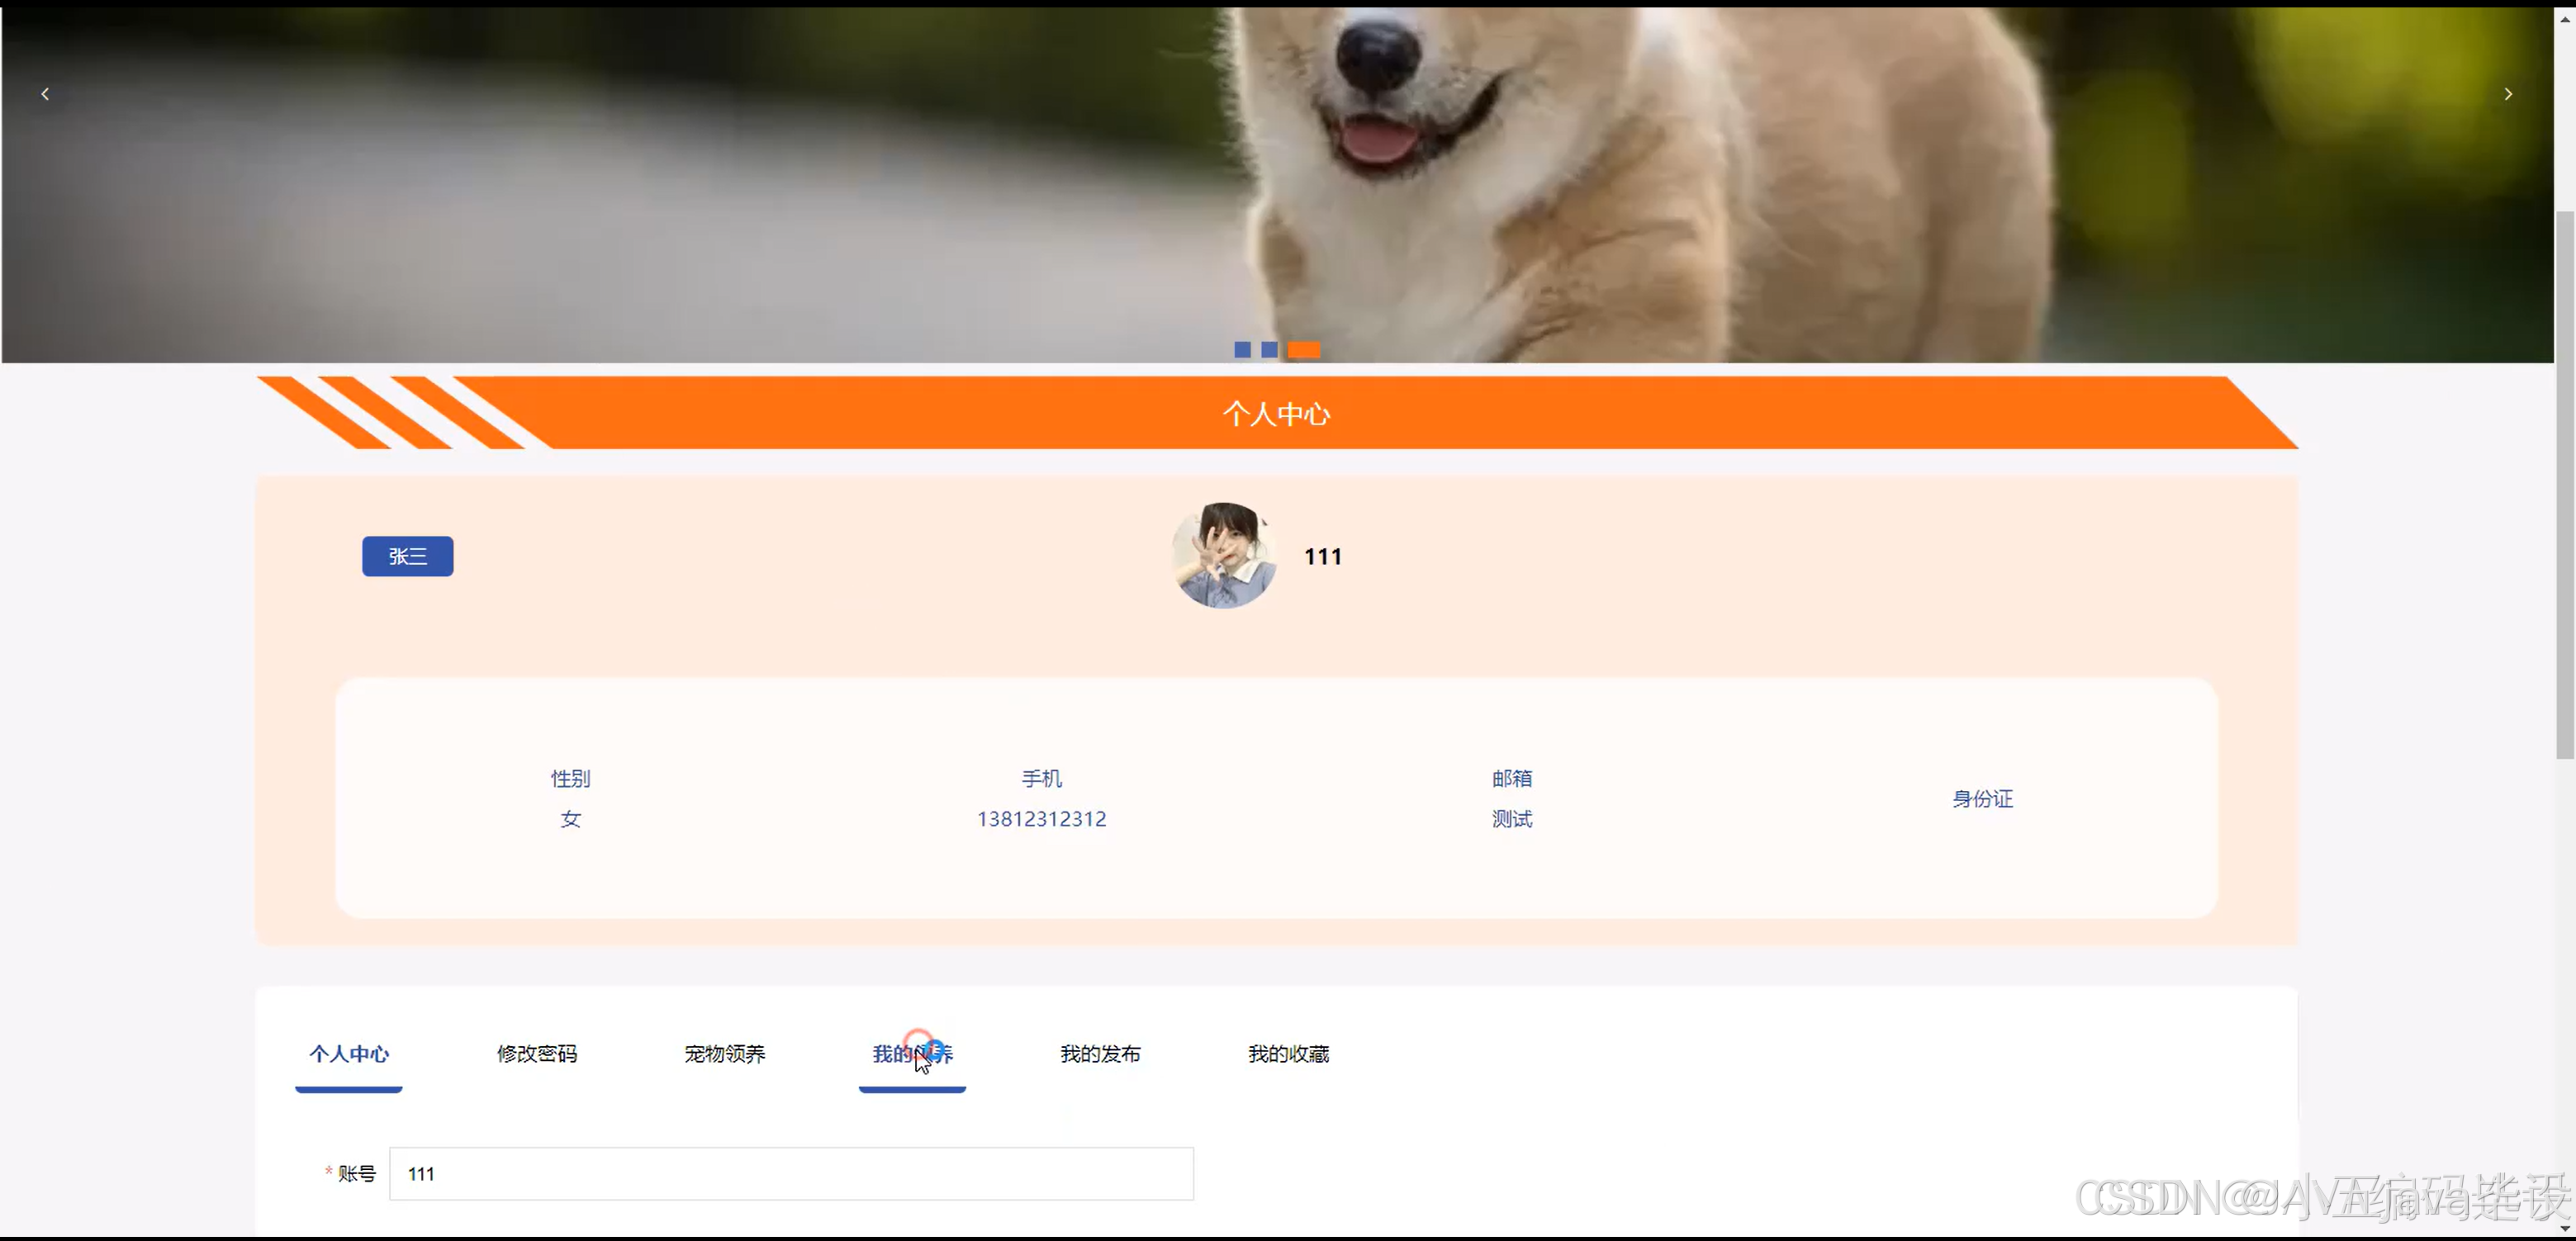Click the blue 张三 button
The image size is (2576, 1241).
pyautogui.click(x=407, y=556)
